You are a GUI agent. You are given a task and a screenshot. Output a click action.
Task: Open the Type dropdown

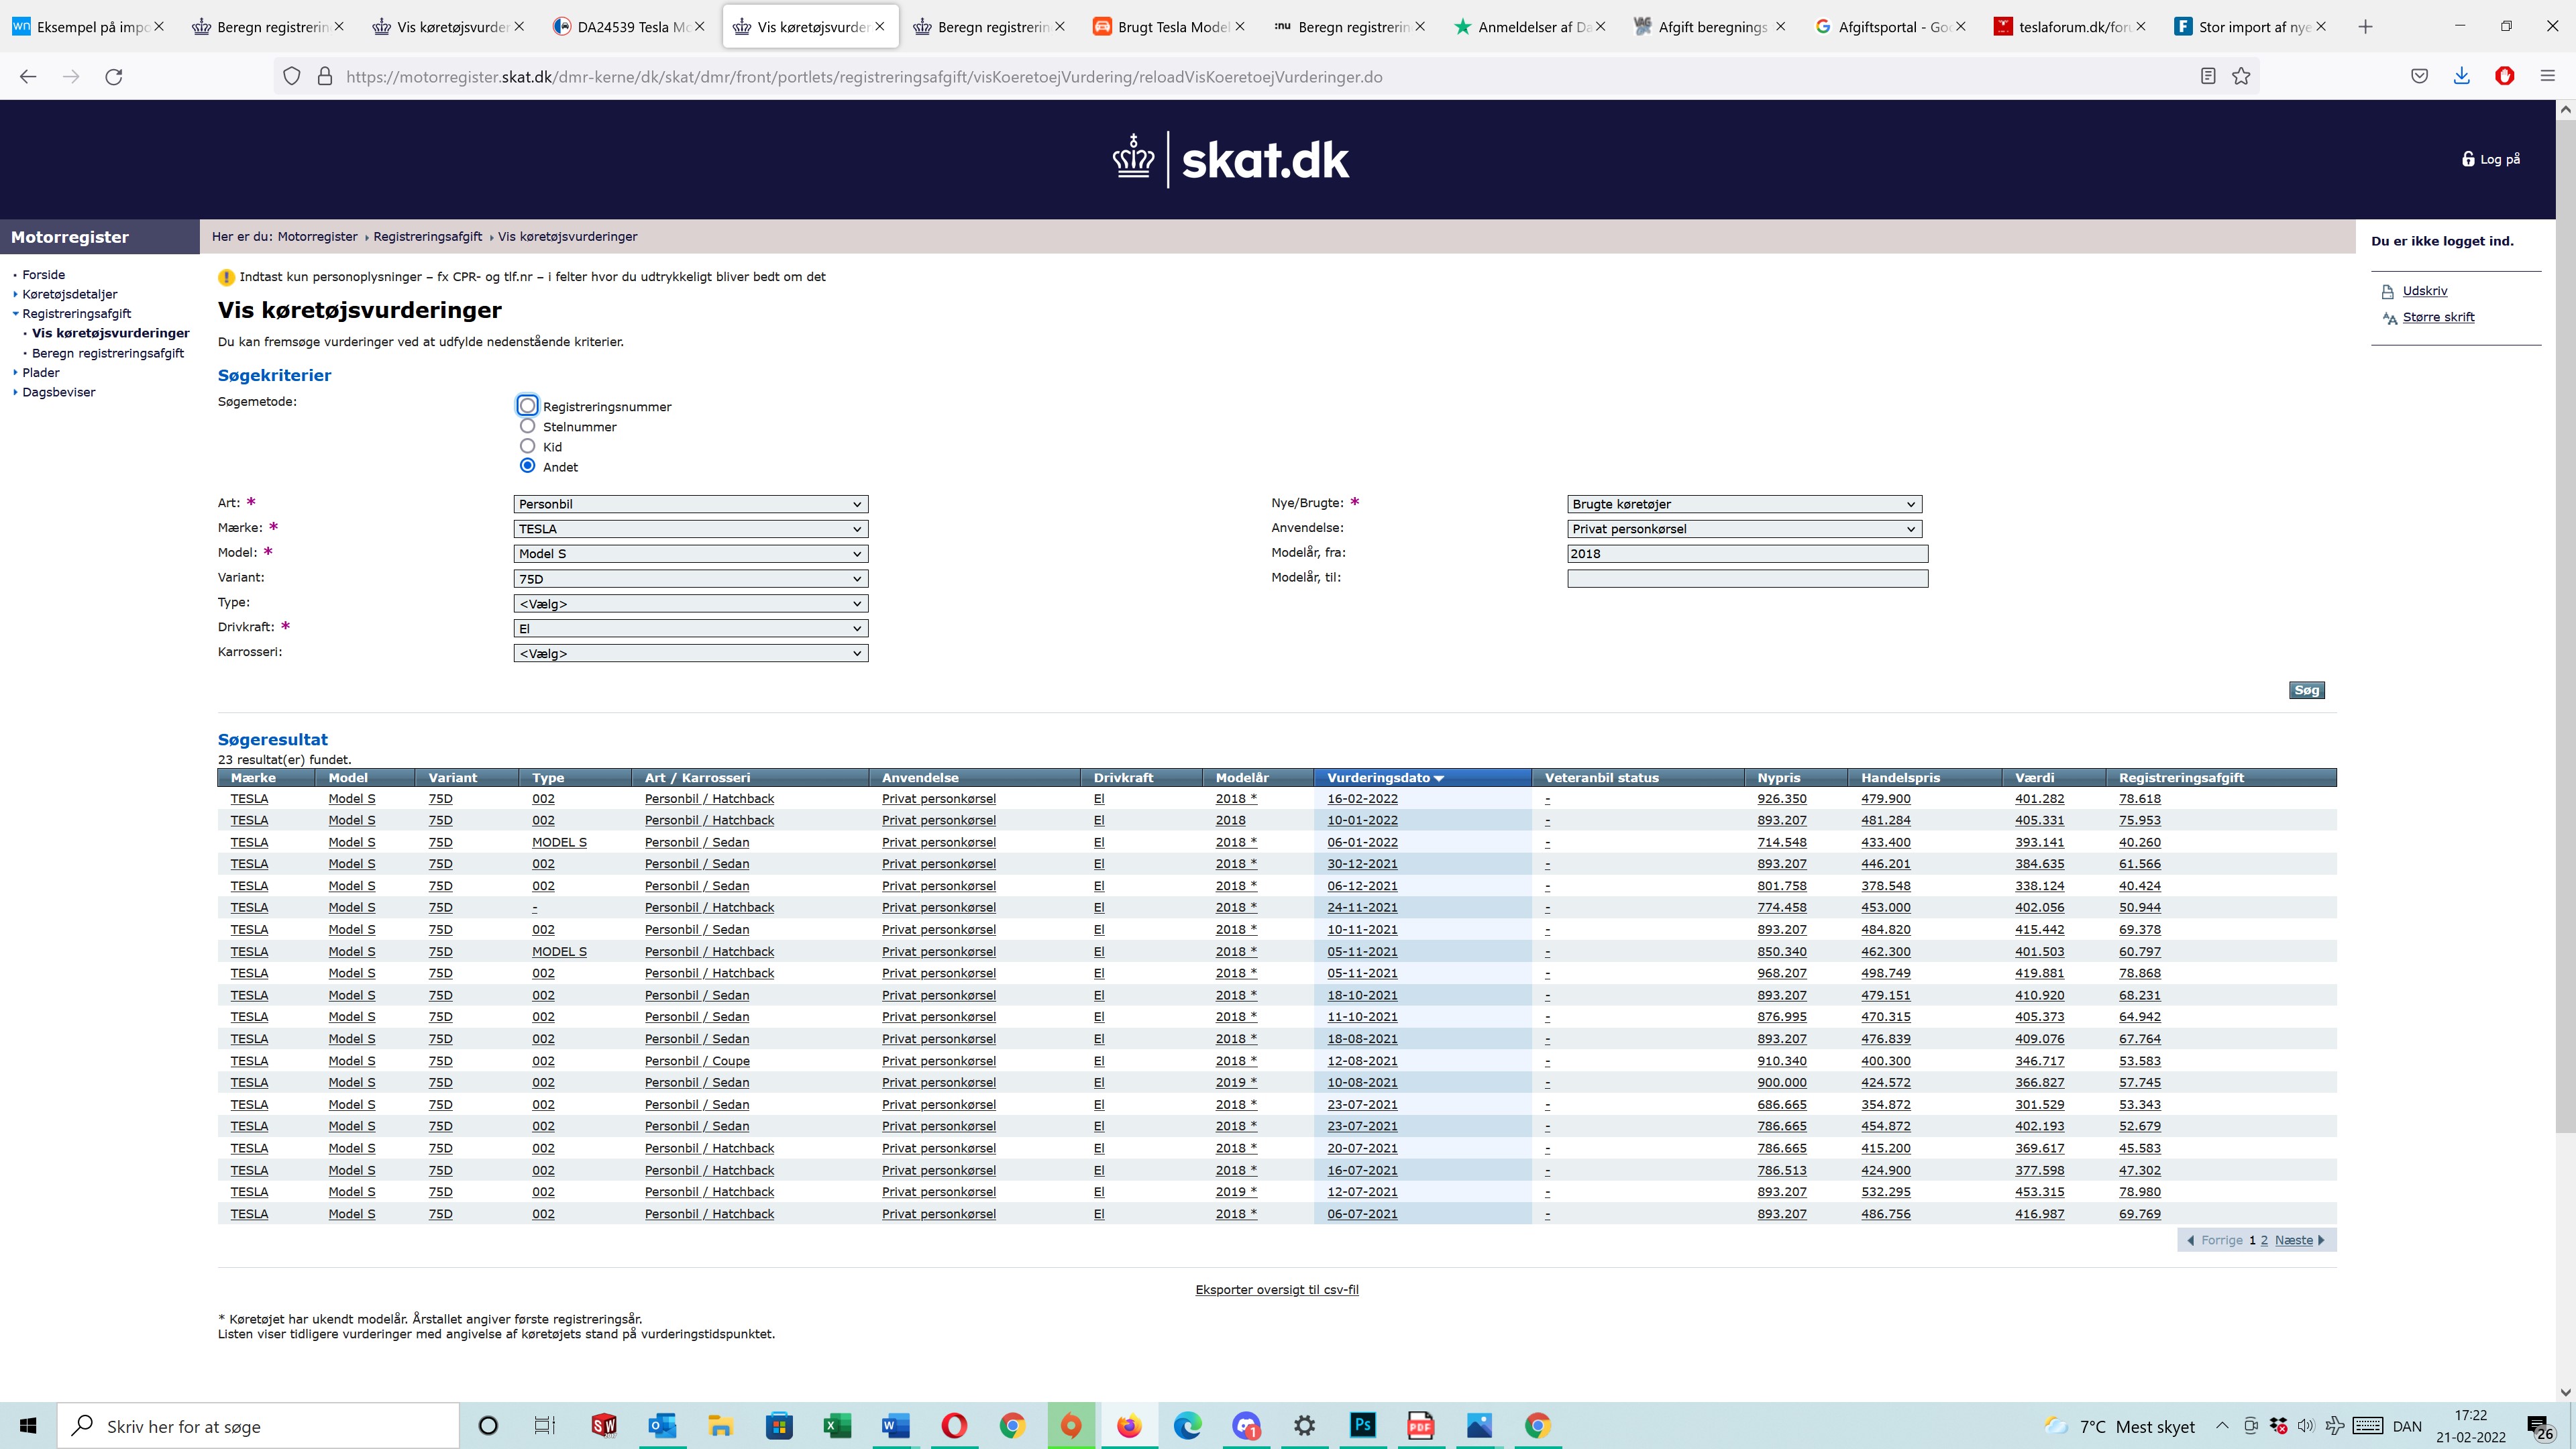point(691,604)
